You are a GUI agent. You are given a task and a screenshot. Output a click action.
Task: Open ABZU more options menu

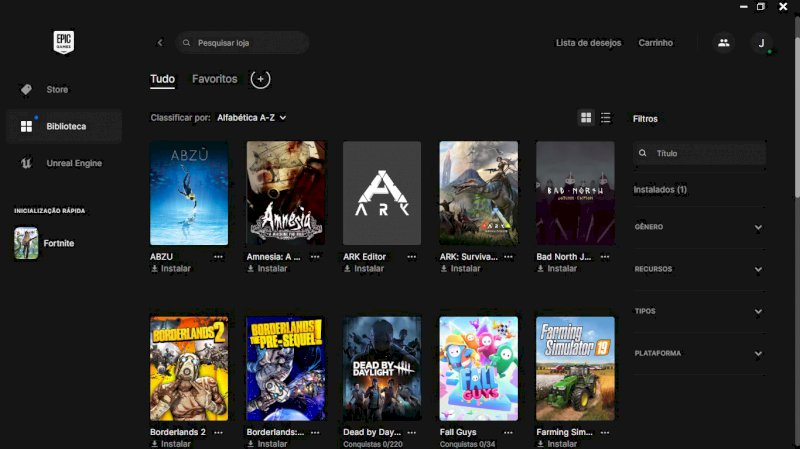[218, 257]
